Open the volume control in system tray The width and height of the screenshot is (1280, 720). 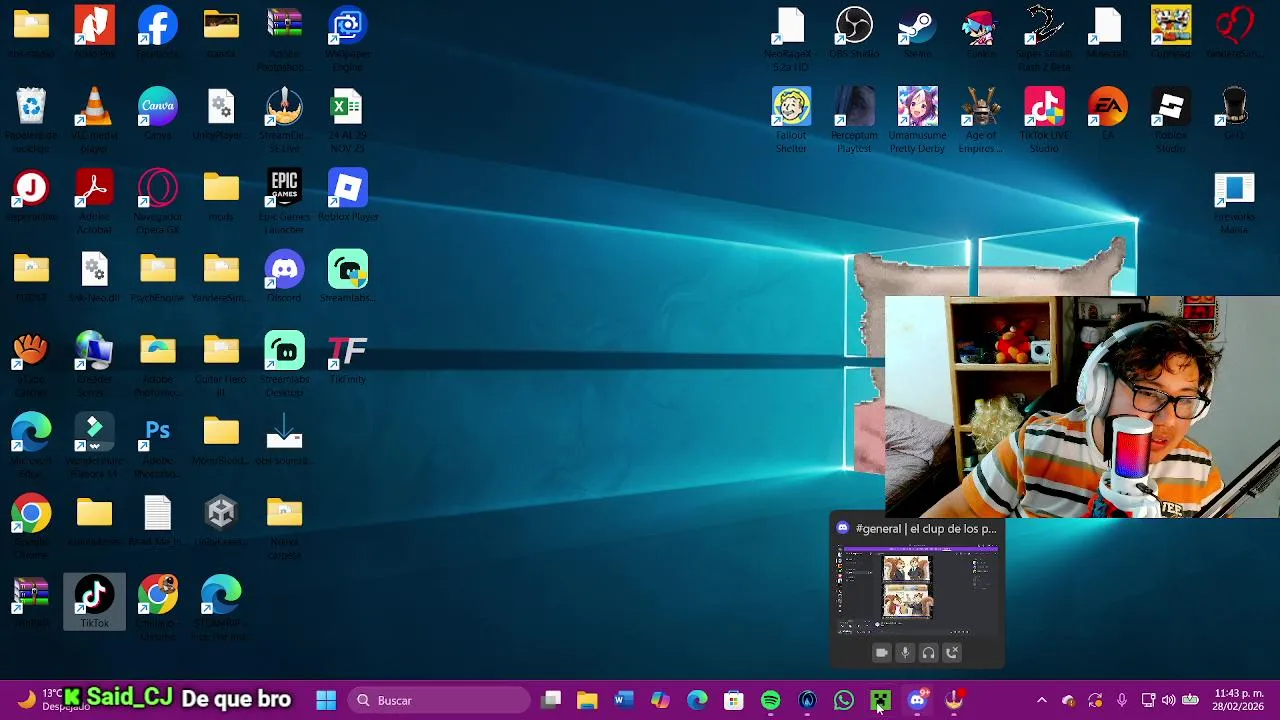pos(1168,700)
